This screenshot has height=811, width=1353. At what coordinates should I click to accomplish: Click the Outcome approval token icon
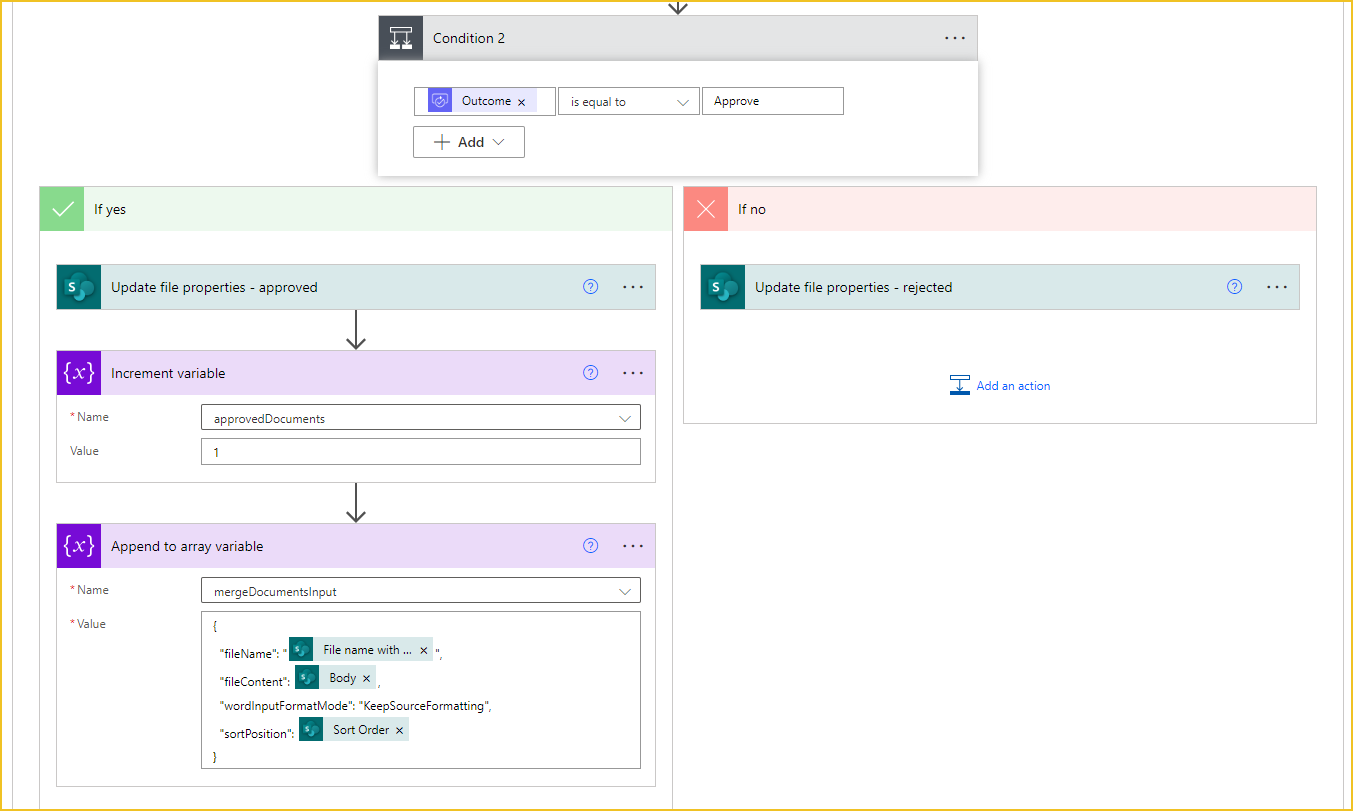440,101
